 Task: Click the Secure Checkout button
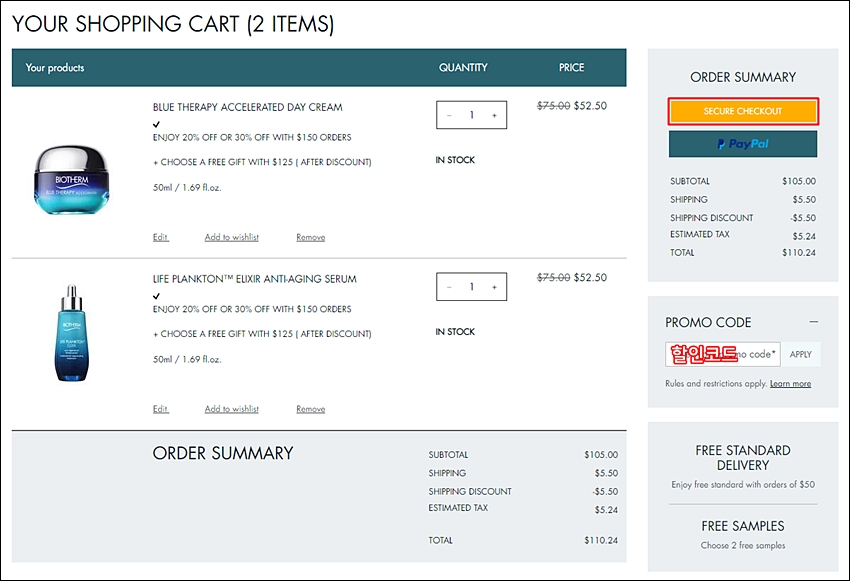(743, 111)
